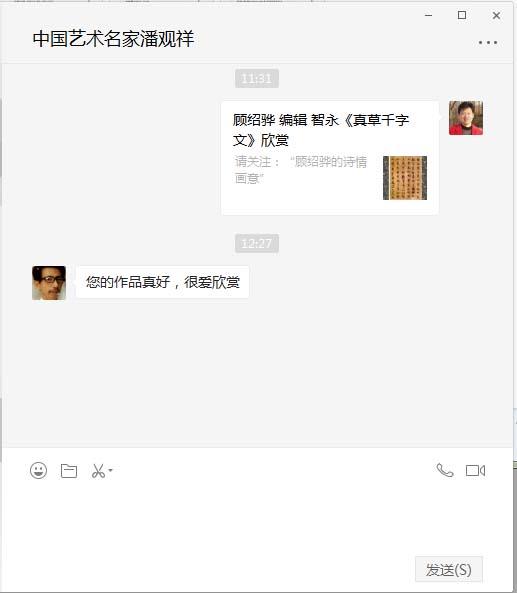
Task: Open the three-dot chat info menu
Action: pyautogui.click(x=488, y=42)
